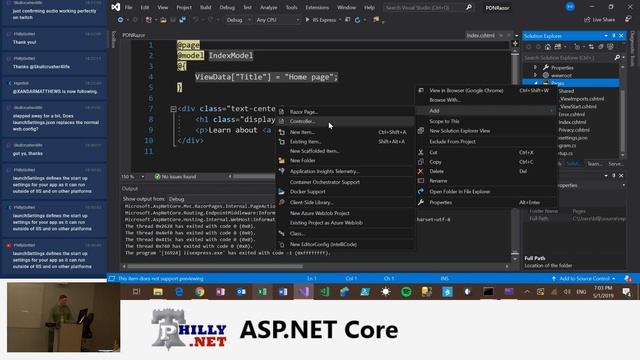
Task: Select Browse With in context menu
Action: (x=486, y=100)
